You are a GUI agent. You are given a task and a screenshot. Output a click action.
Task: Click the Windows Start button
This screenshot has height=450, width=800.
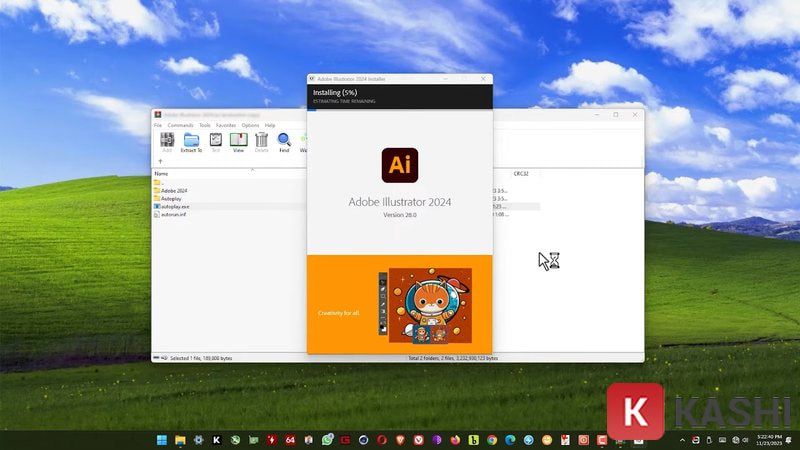(x=162, y=440)
